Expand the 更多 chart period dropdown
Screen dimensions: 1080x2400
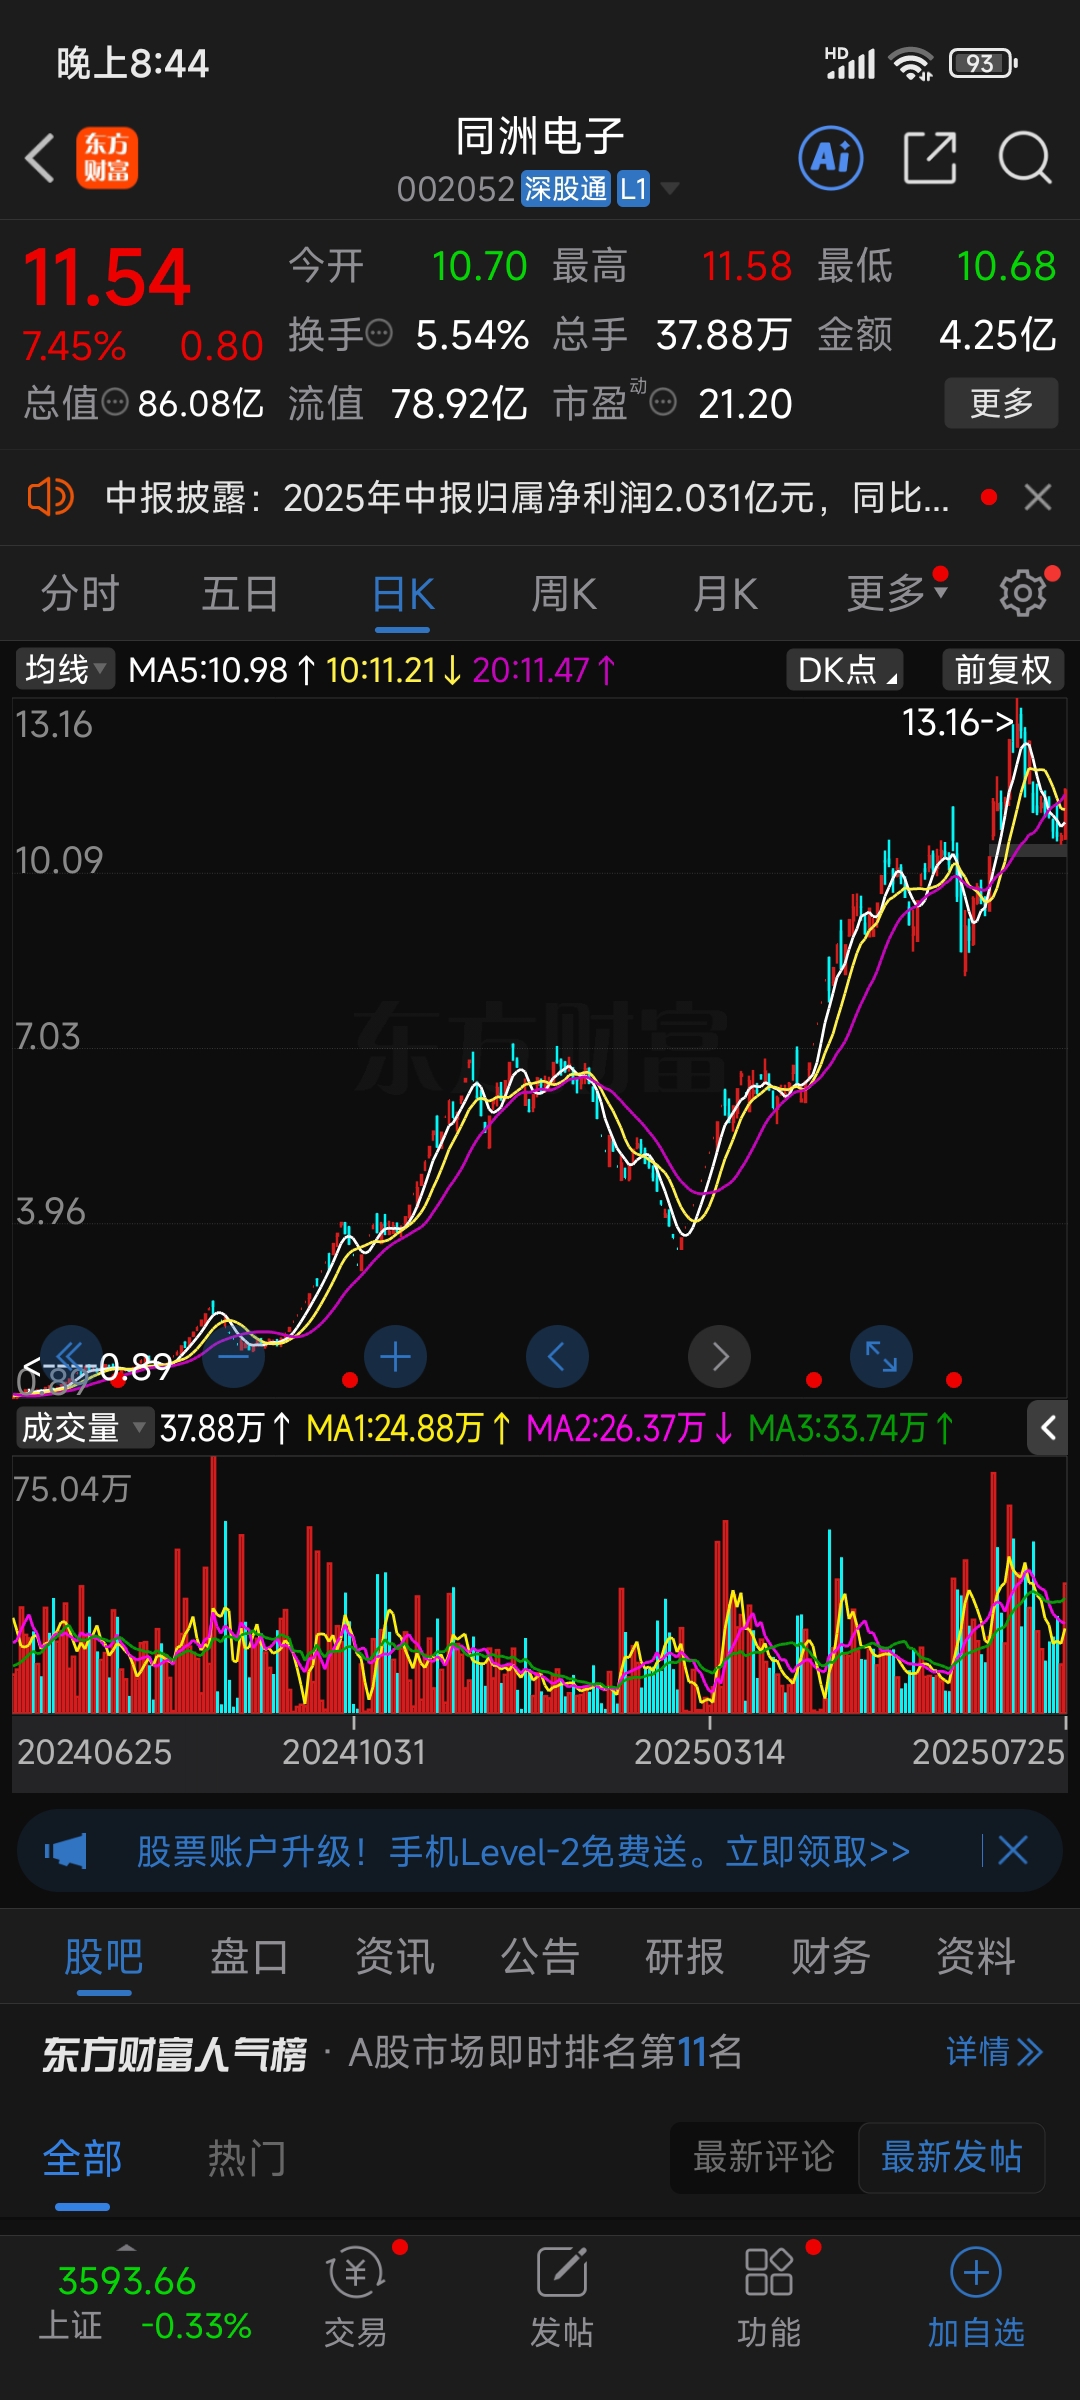point(897,594)
